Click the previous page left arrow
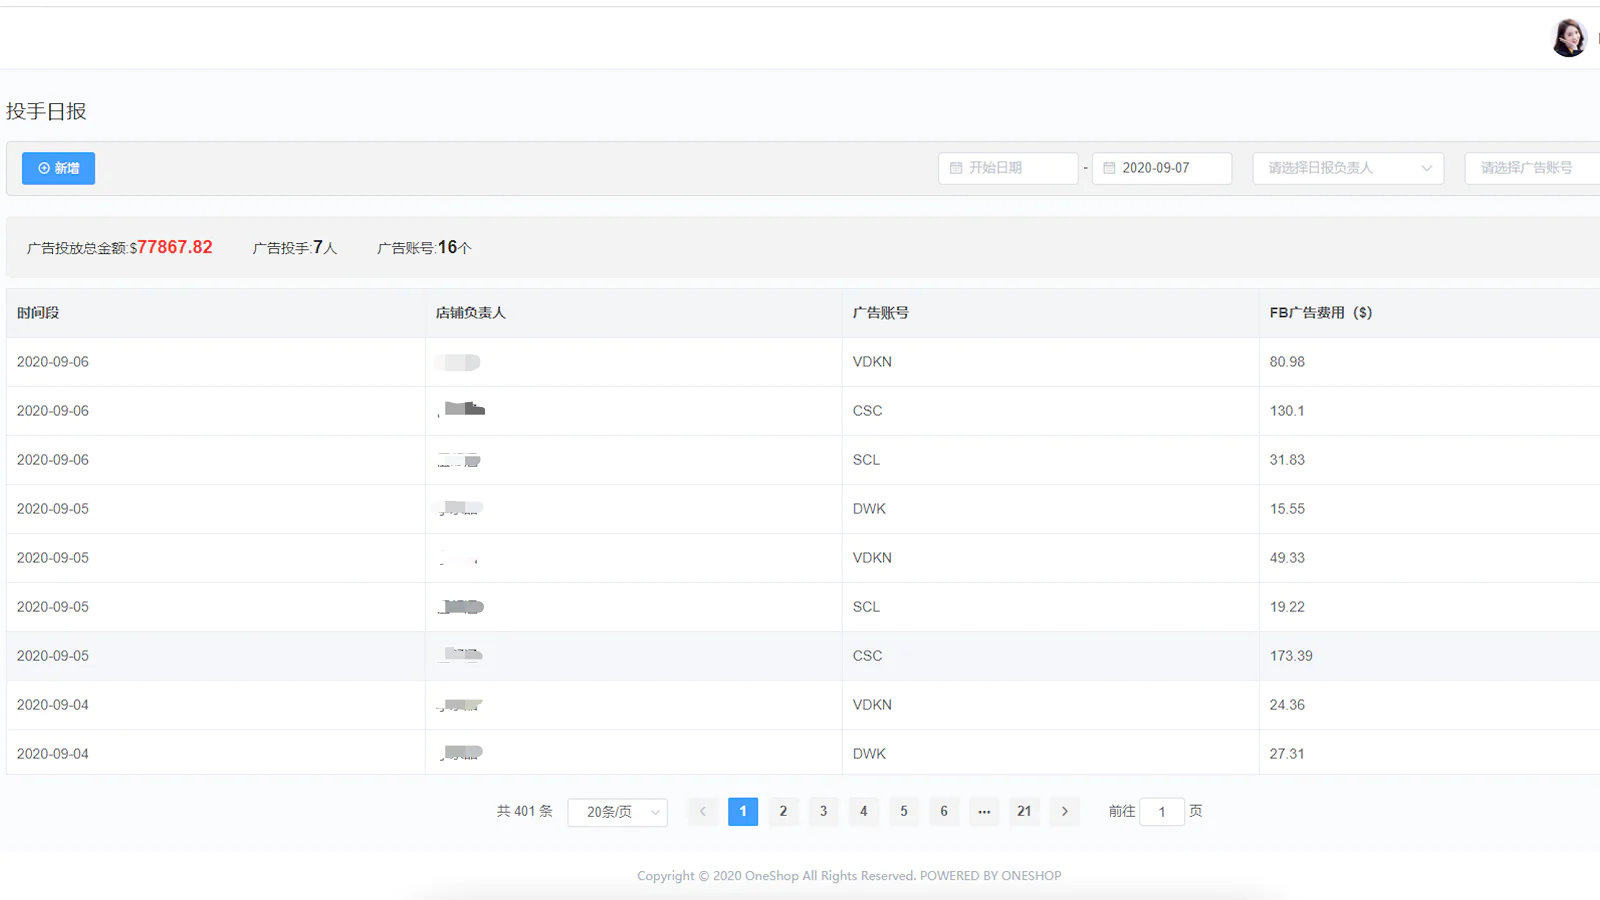 [x=702, y=811]
